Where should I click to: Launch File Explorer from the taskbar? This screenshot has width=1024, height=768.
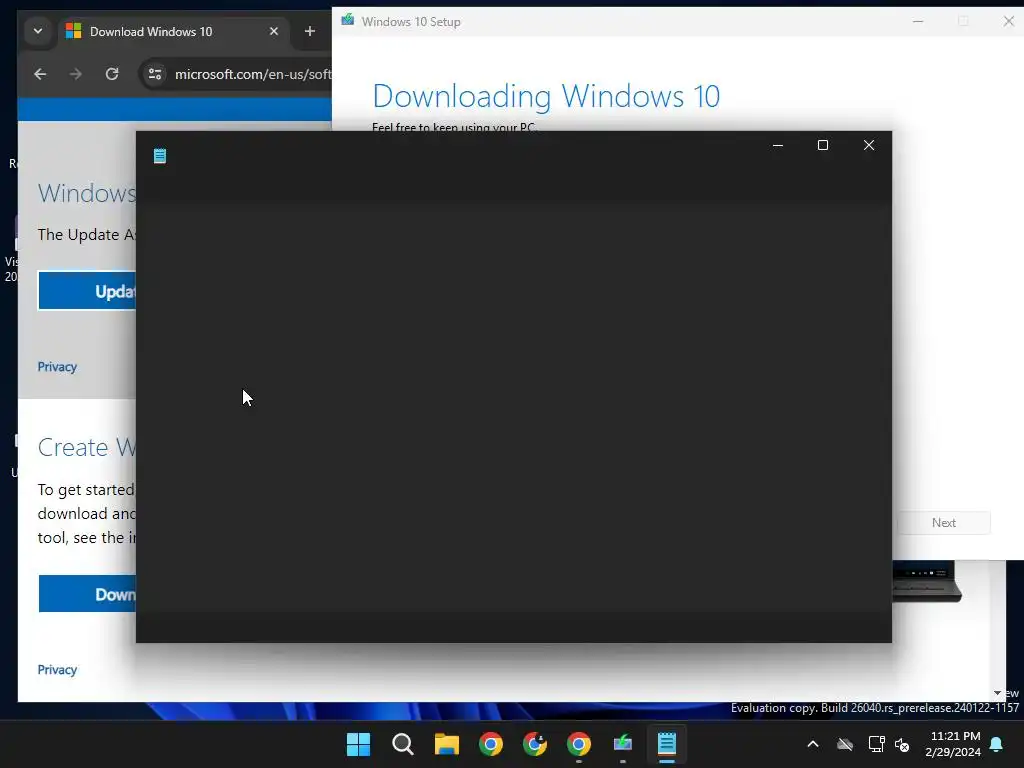coord(447,744)
